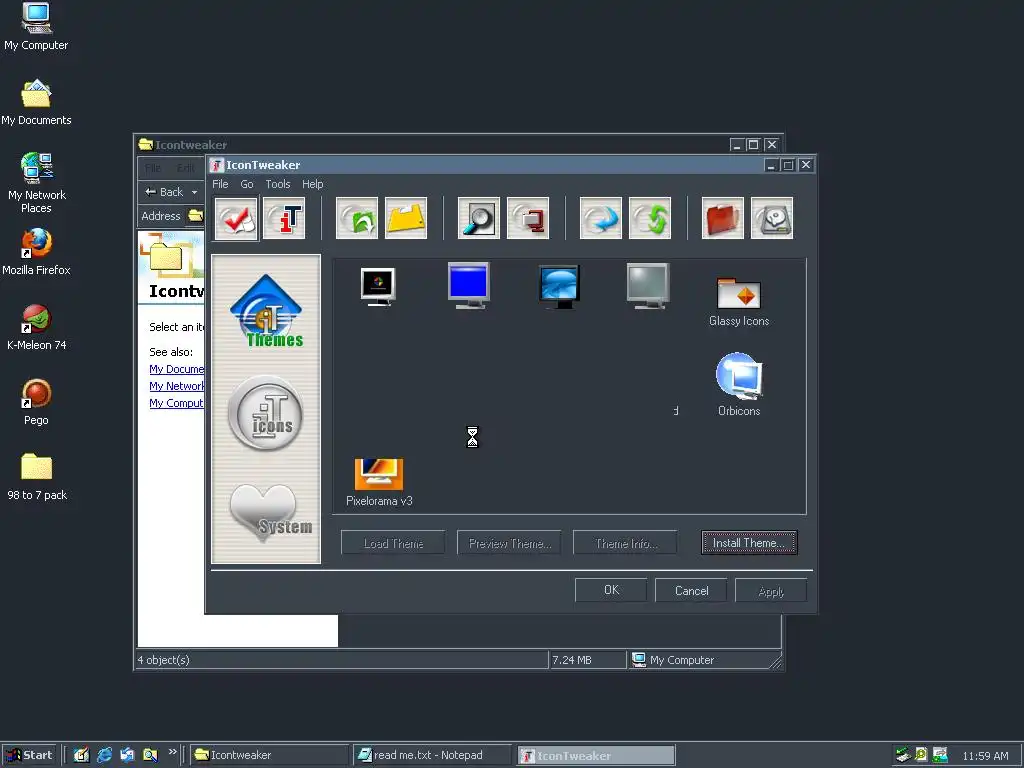Follow the My Documents link in folder window
The image size is (1024, 768).
[x=176, y=369]
